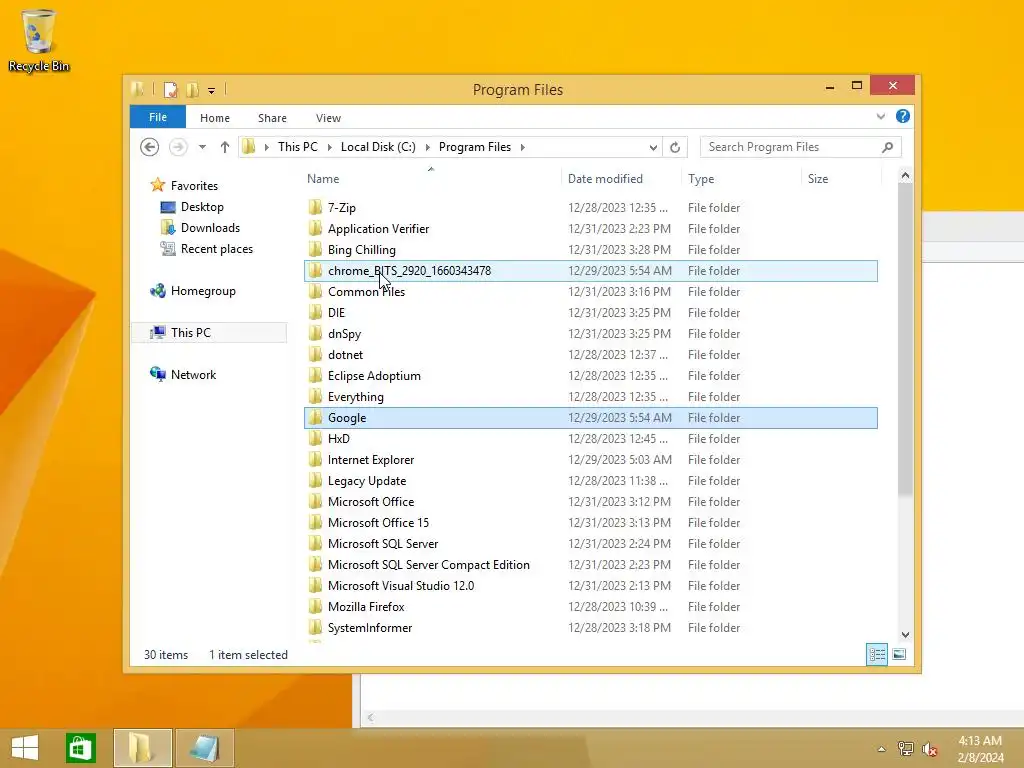This screenshot has height=768, width=1024.
Task: Open Recent places in the navigation pane
Action: (217, 249)
